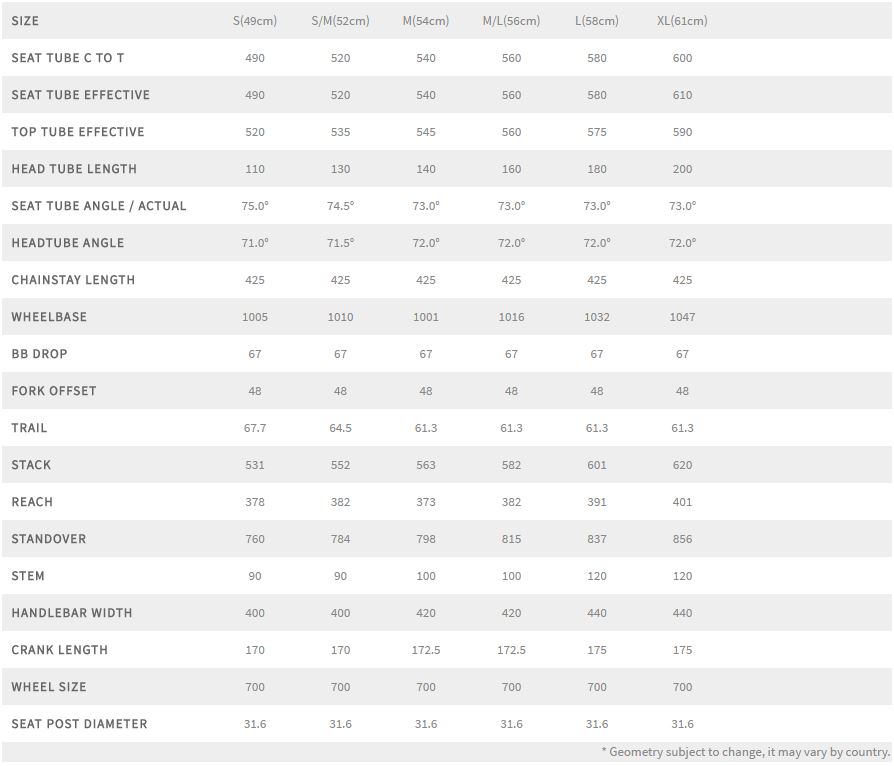
Task: Click the 67.7 trail value
Action: click(255, 428)
